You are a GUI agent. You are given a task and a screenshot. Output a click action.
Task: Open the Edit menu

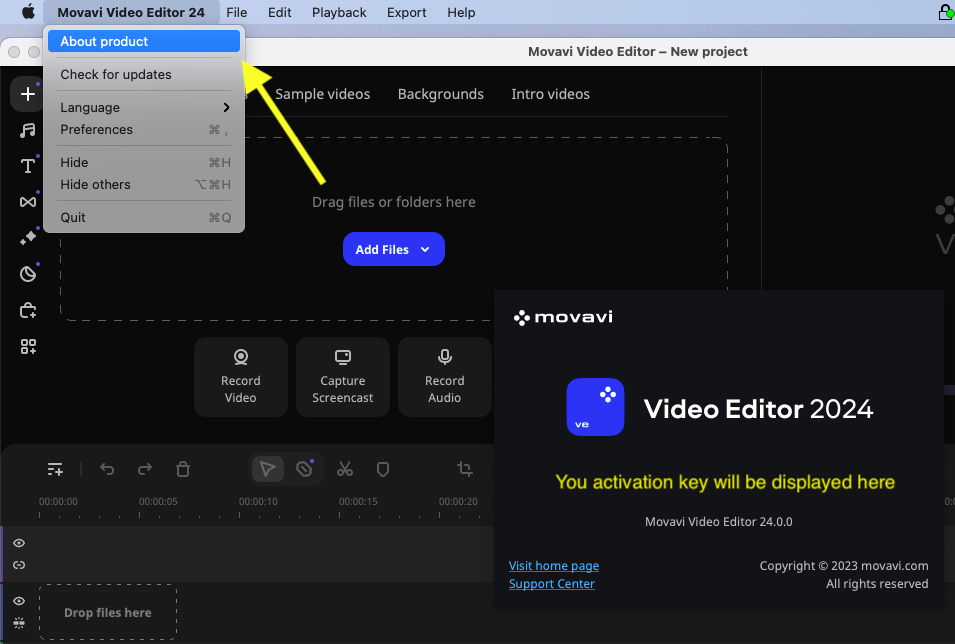280,12
